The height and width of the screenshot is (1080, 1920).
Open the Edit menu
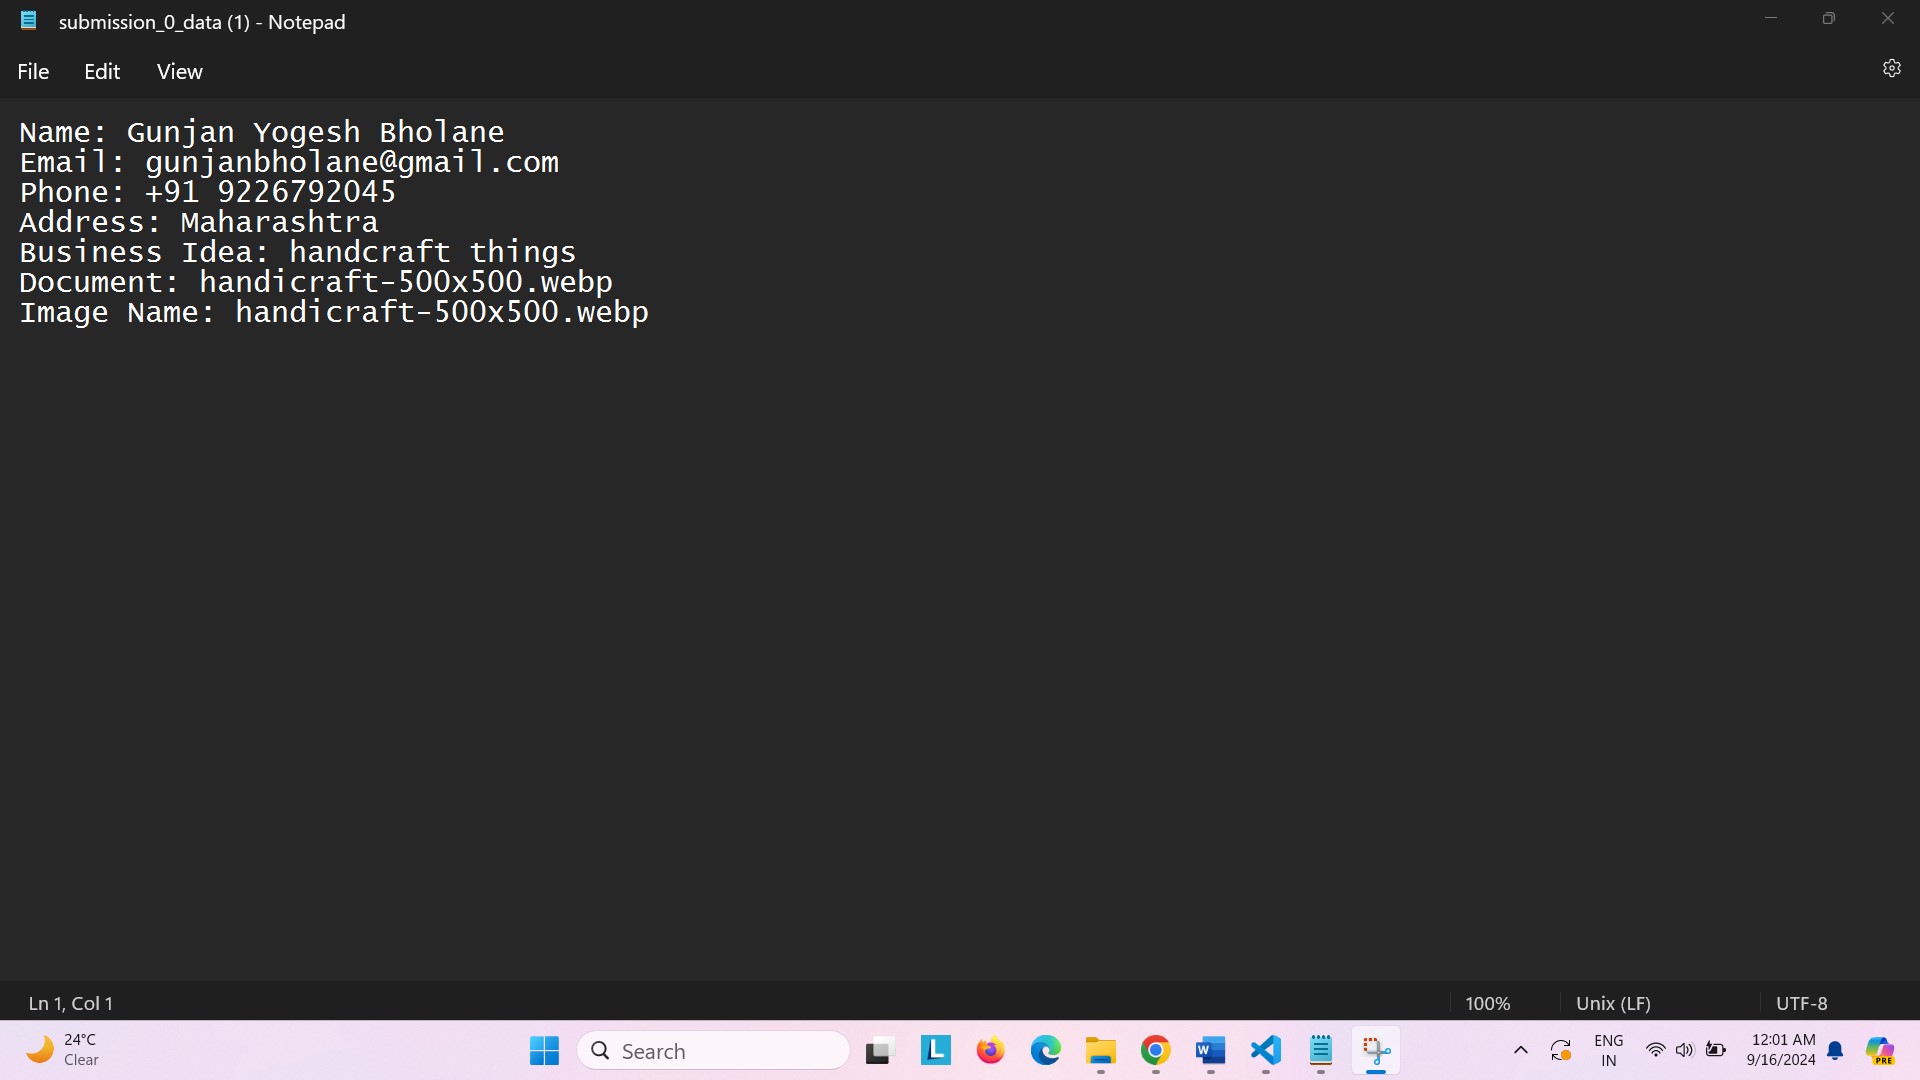point(102,71)
